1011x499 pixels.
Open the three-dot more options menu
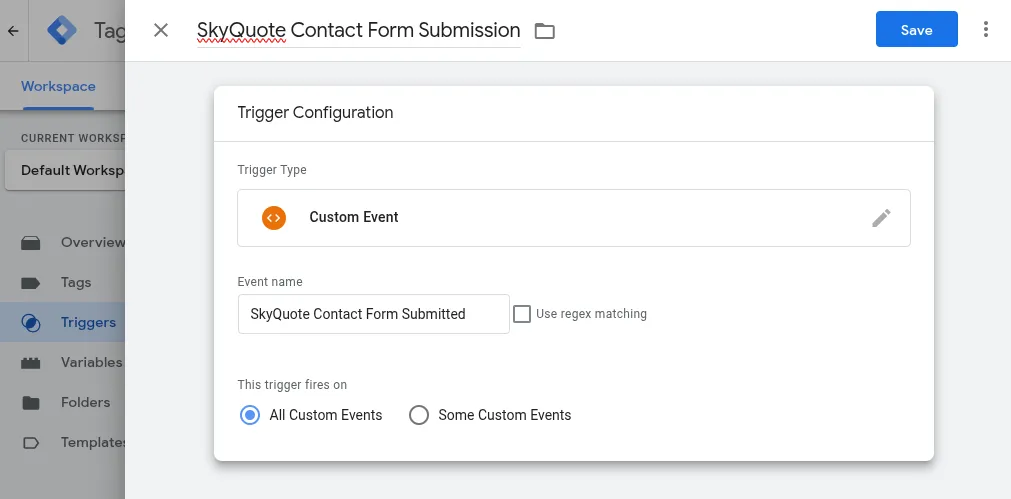coord(985,29)
